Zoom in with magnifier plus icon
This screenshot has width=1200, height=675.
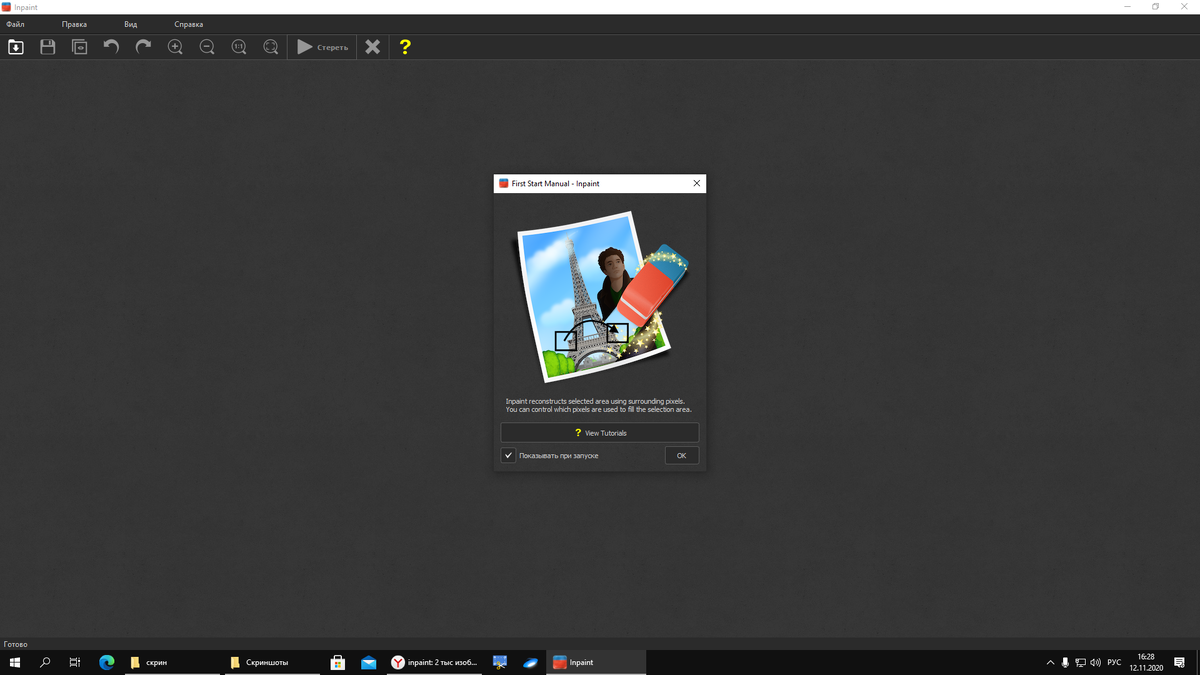pyautogui.click(x=175, y=47)
